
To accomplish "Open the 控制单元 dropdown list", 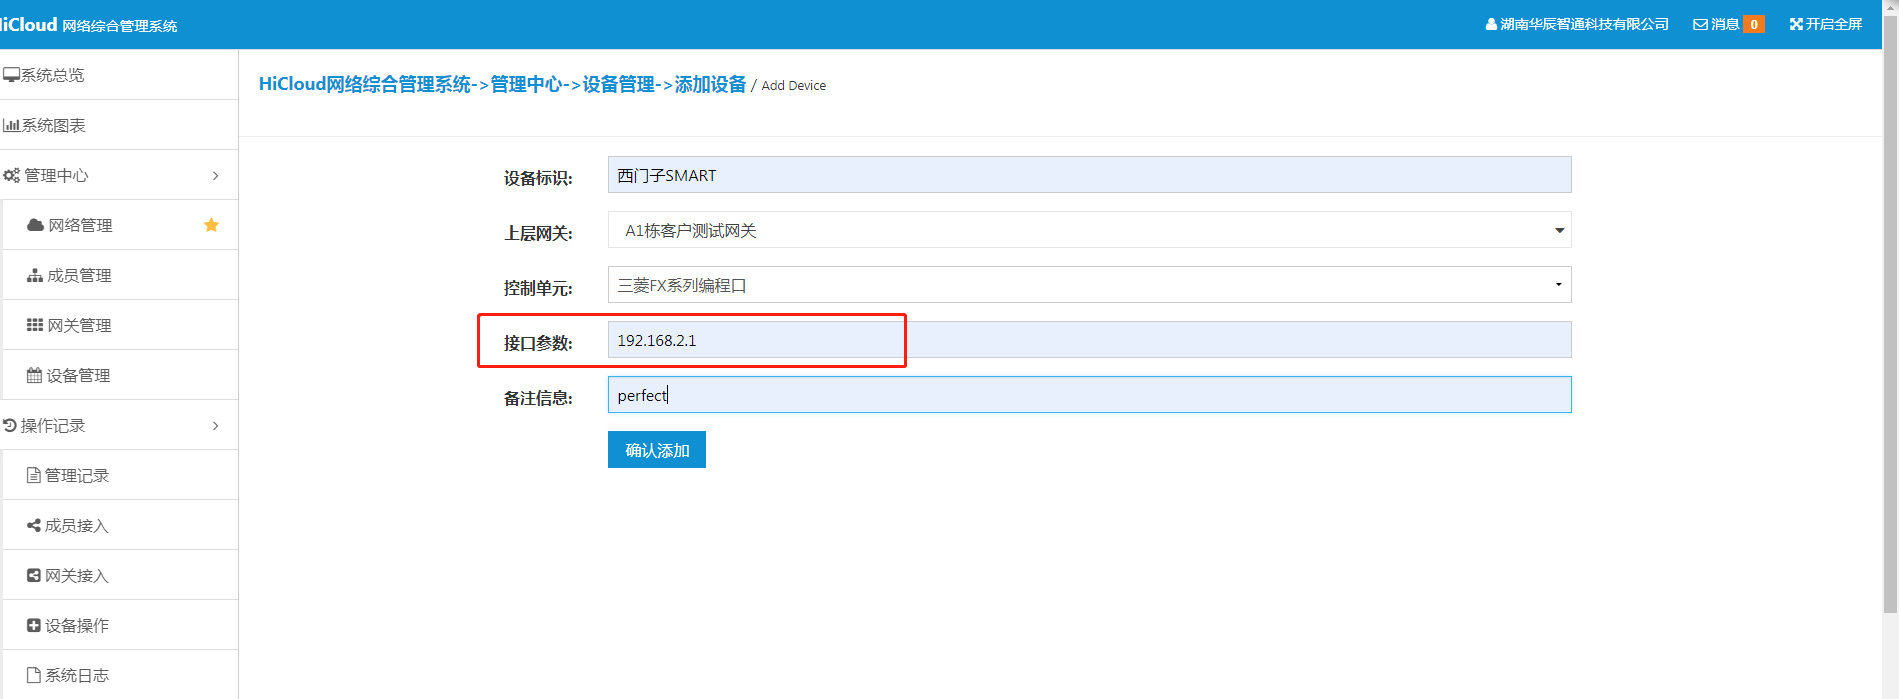I will 1088,285.
